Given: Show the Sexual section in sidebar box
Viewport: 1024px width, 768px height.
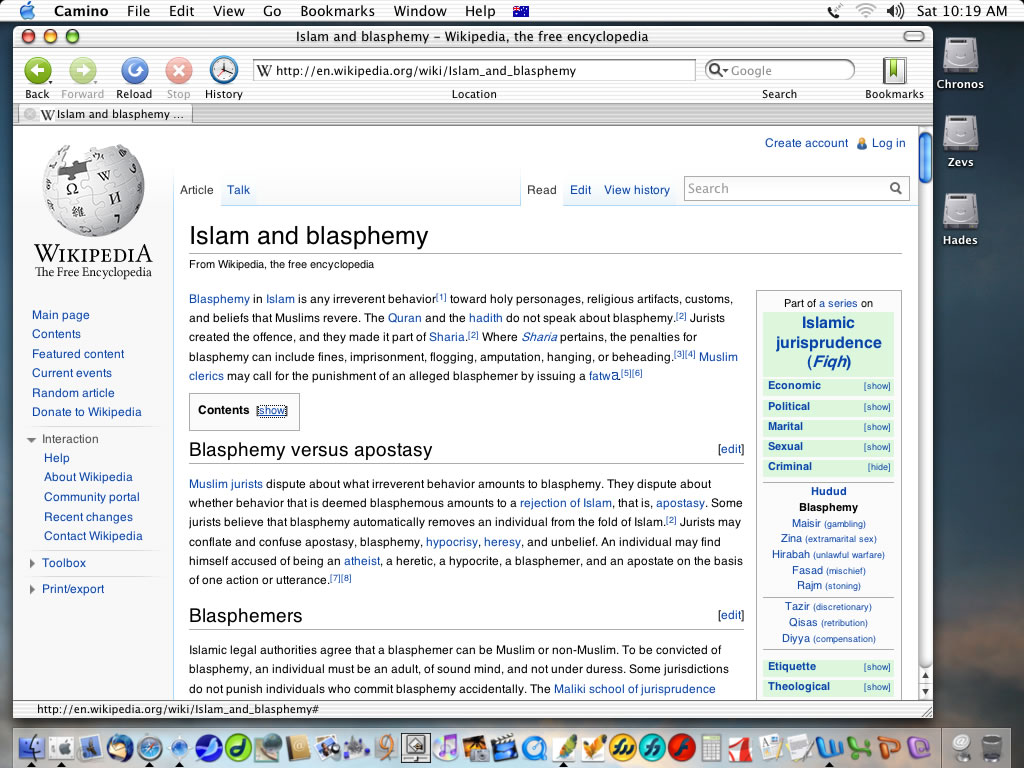Looking at the screenshot, I should click(876, 447).
